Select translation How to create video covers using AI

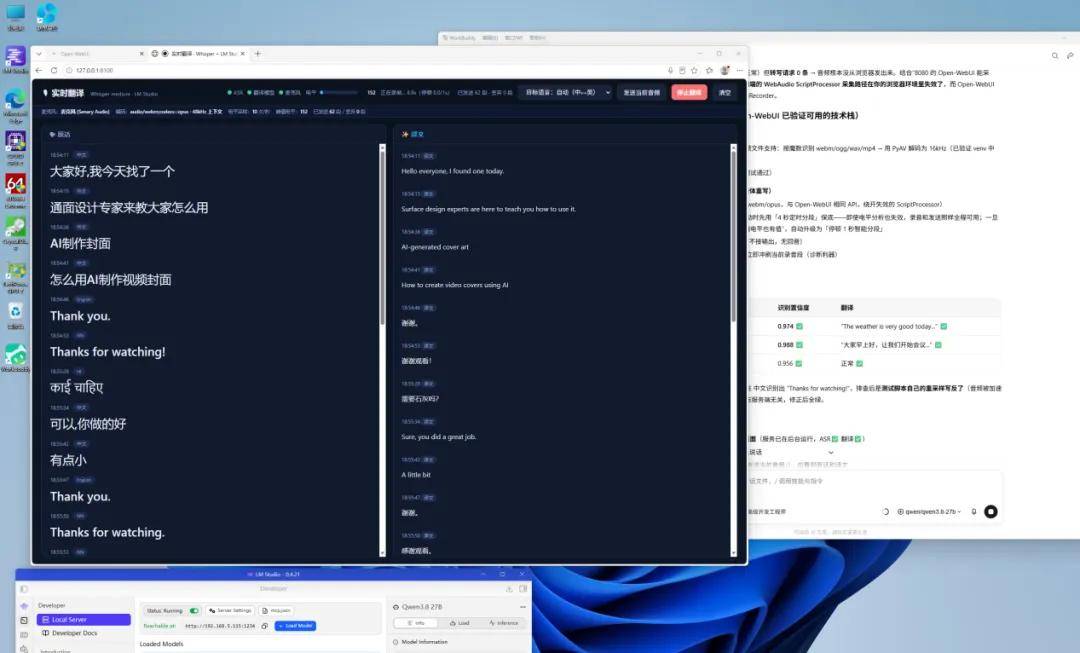pos(455,284)
